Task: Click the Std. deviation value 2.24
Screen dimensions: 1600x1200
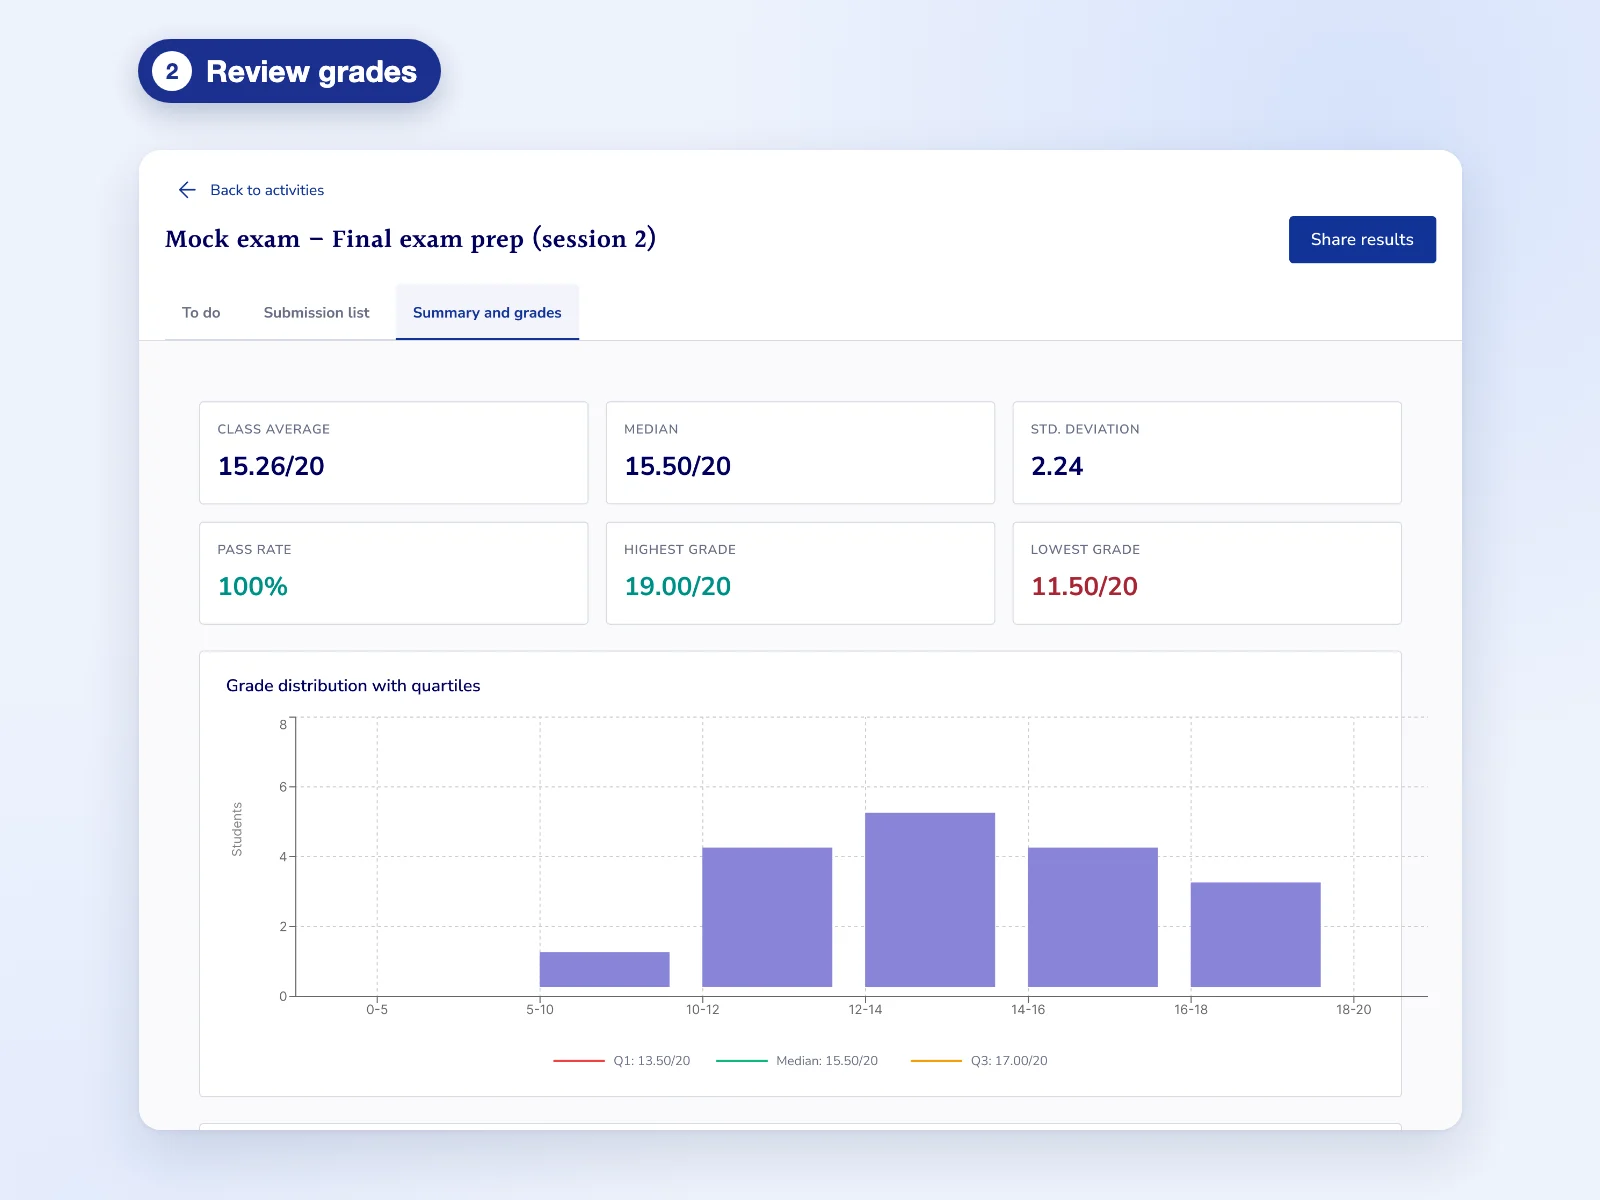Action: 1057,467
